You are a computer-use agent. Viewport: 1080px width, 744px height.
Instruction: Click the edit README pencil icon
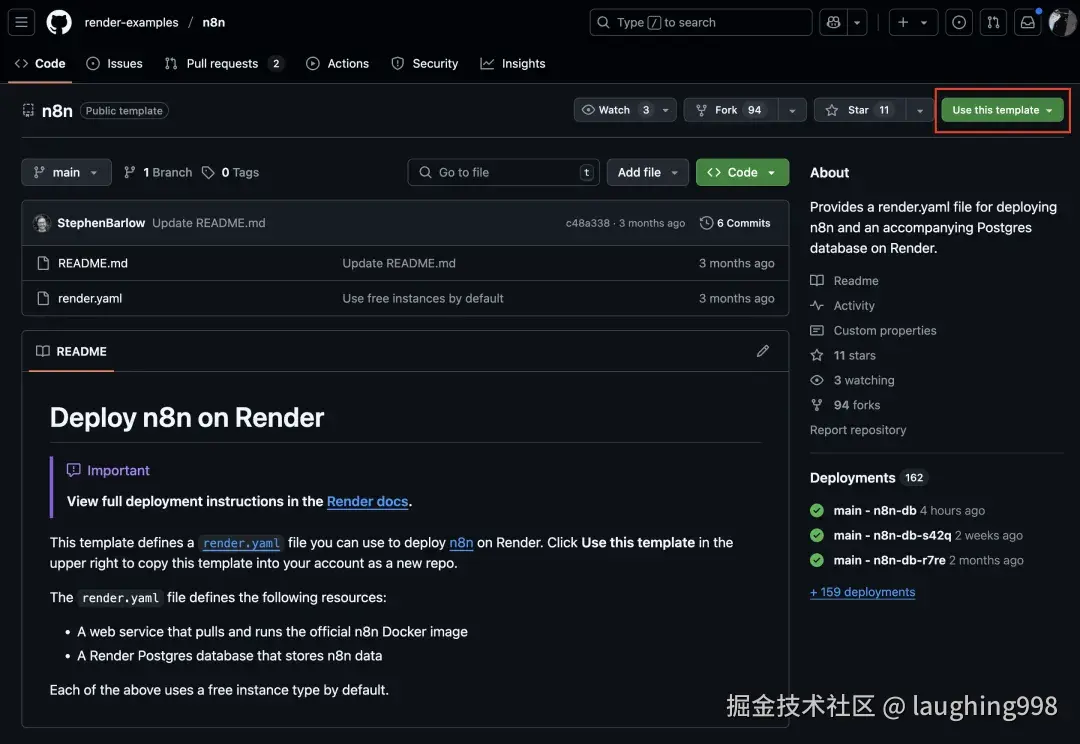pyautogui.click(x=762, y=351)
